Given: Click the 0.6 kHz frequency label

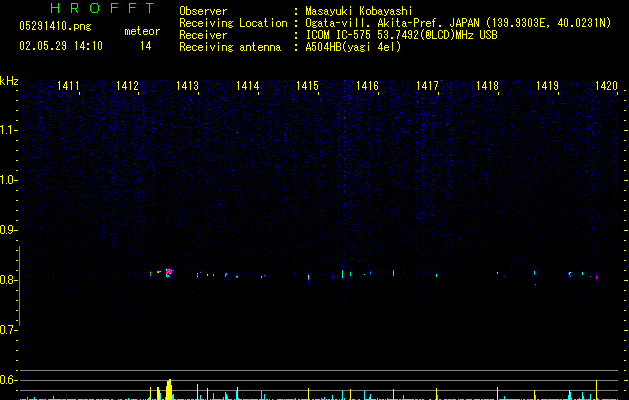Looking at the screenshot, I should pos(8,380).
